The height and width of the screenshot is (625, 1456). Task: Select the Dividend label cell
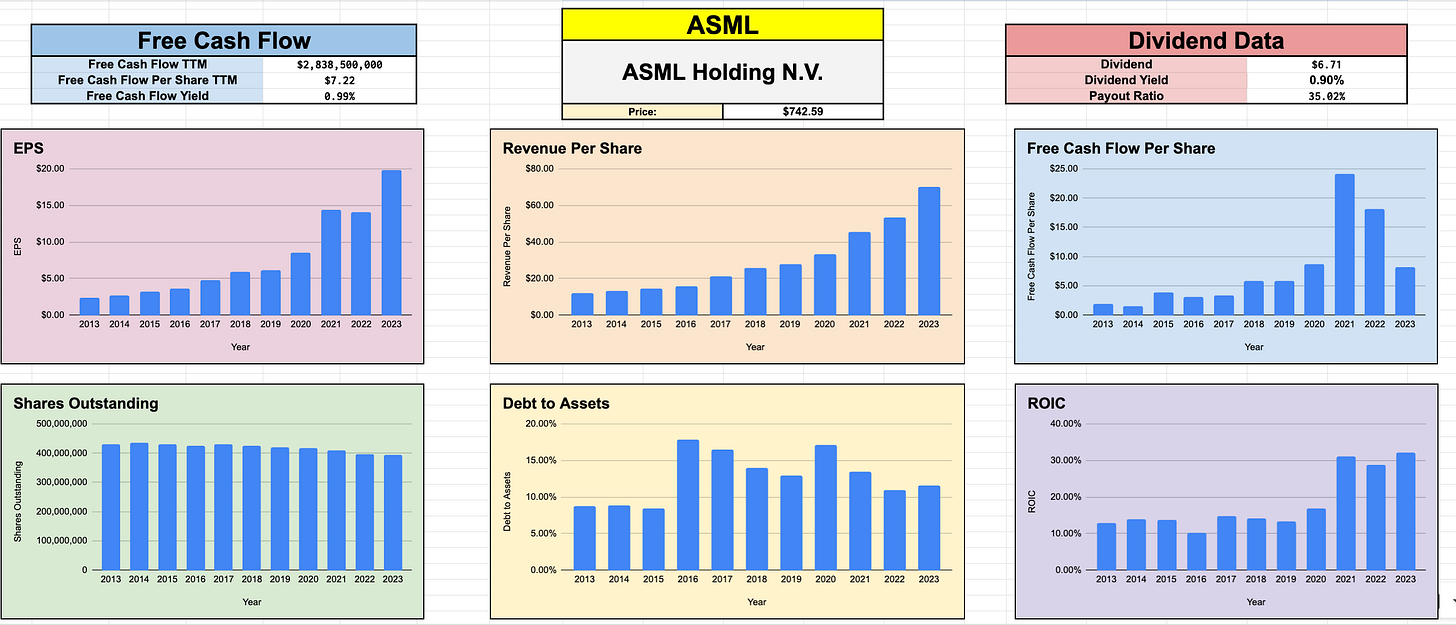point(1127,64)
